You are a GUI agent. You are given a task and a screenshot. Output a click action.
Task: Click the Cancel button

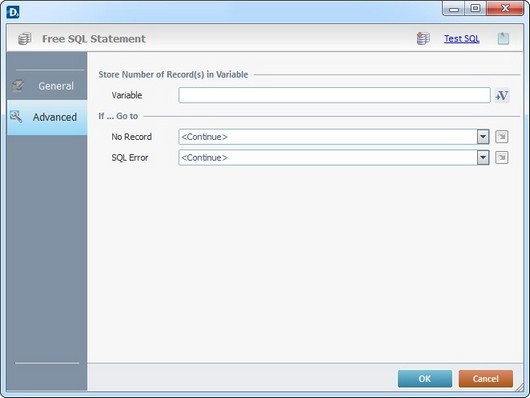[486, 379]
